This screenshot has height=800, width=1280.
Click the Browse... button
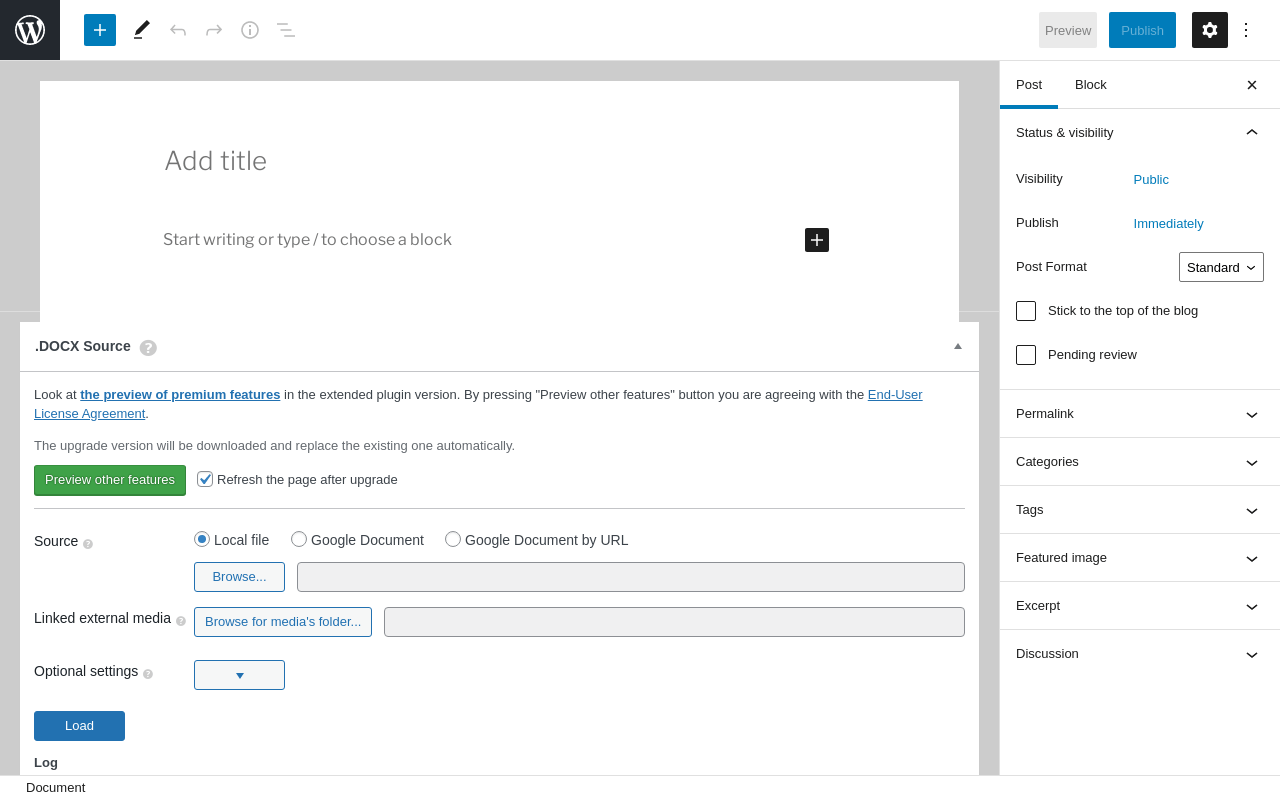tap(239, 577)
